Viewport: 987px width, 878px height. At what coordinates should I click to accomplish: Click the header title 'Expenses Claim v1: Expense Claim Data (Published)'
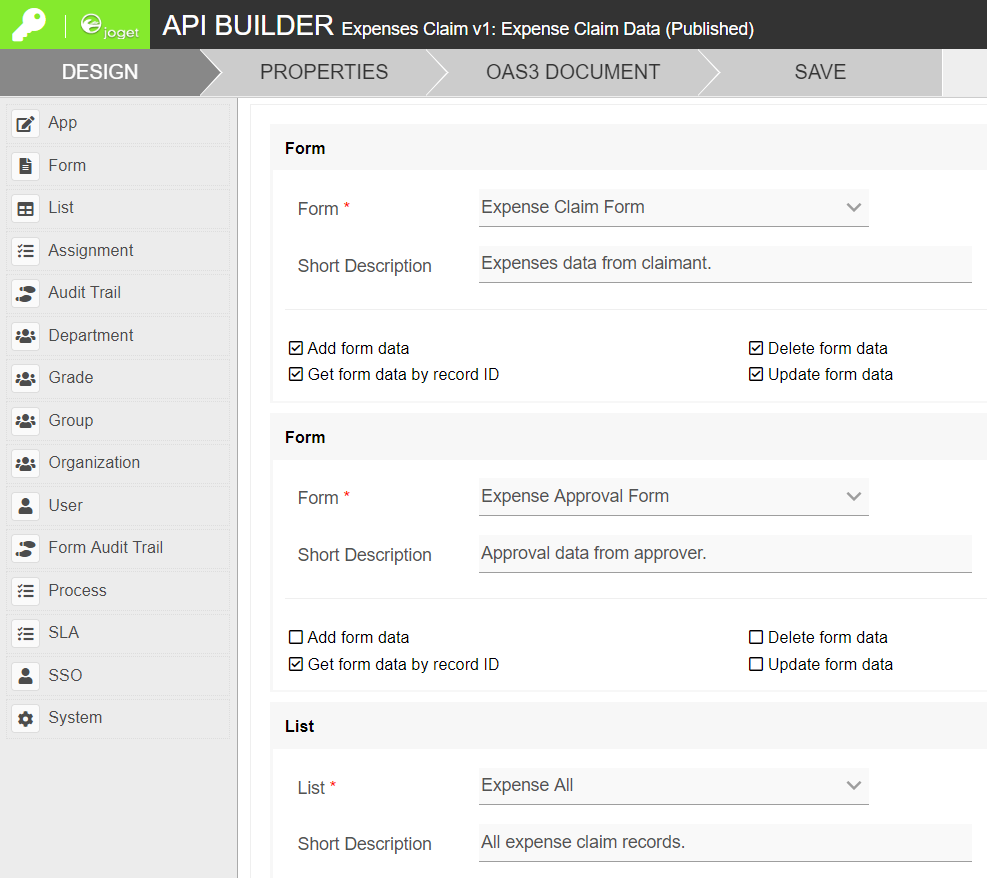tap(548, 29)
